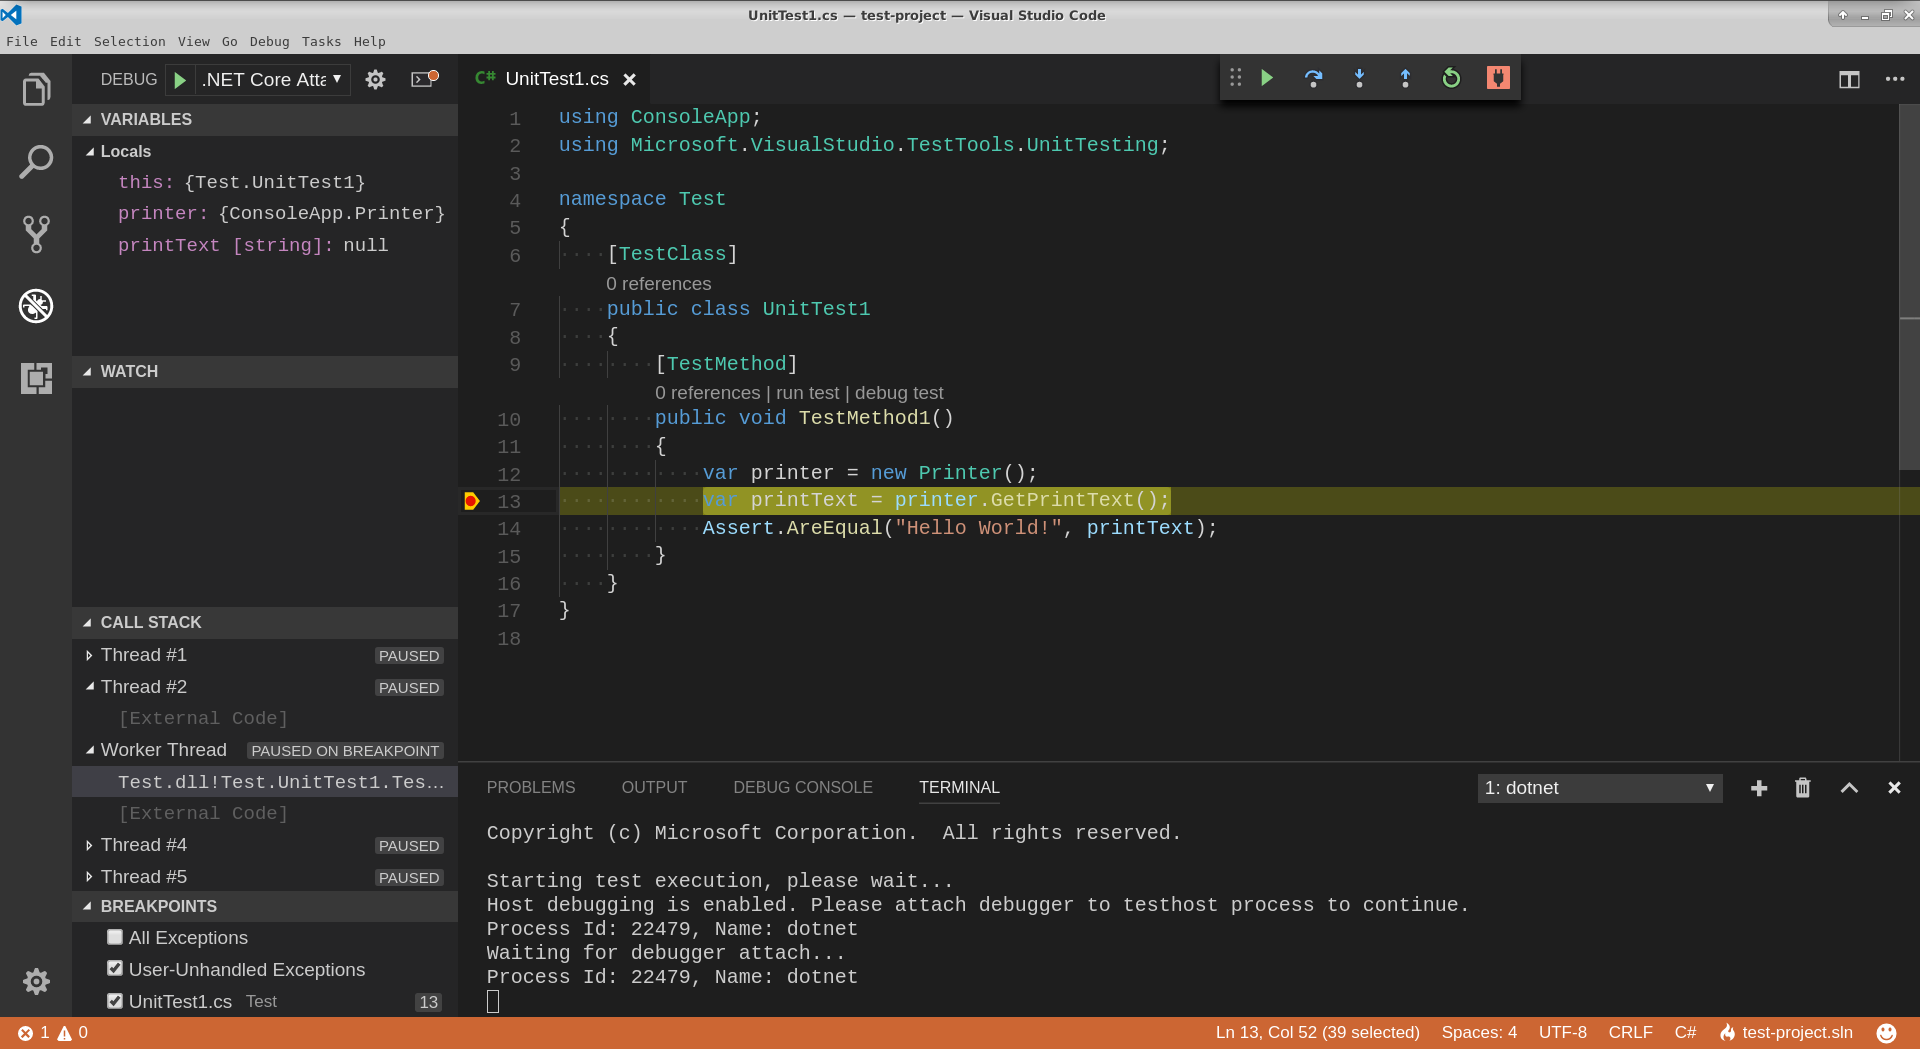Change indentation Spaces: 4 in status bar
The image size is (1920, 1049).
tap(1479, 1033)
